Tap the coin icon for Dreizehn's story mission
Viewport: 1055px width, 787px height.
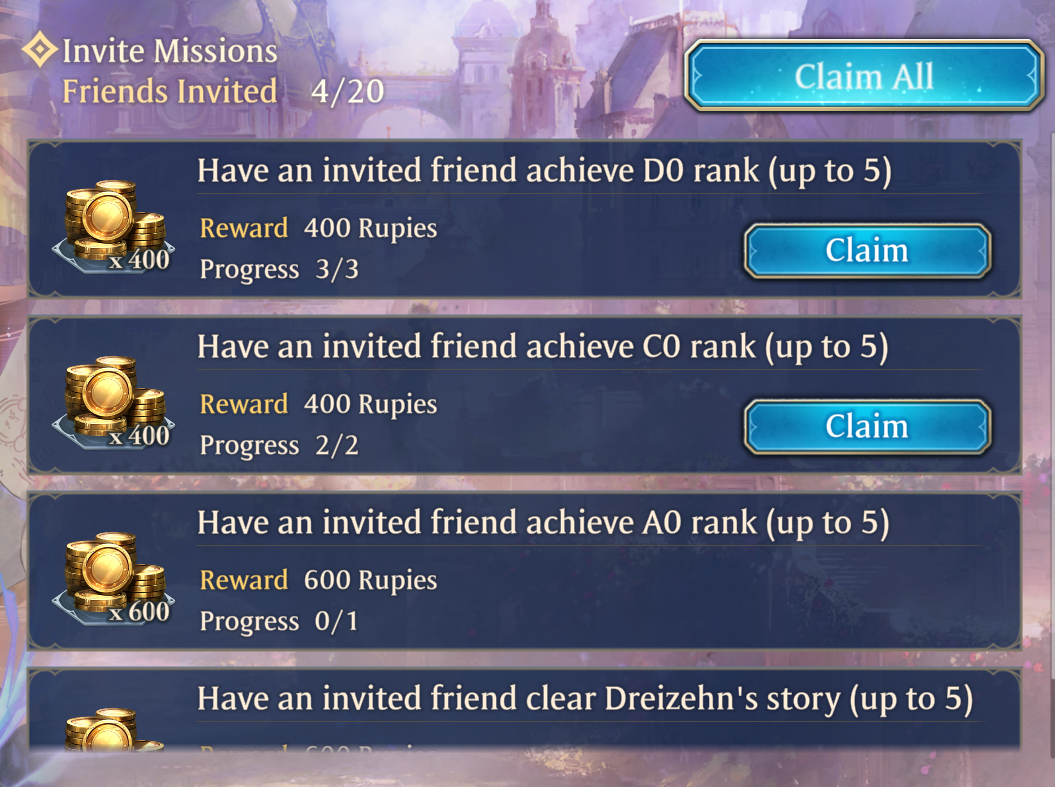coord(114,728)
